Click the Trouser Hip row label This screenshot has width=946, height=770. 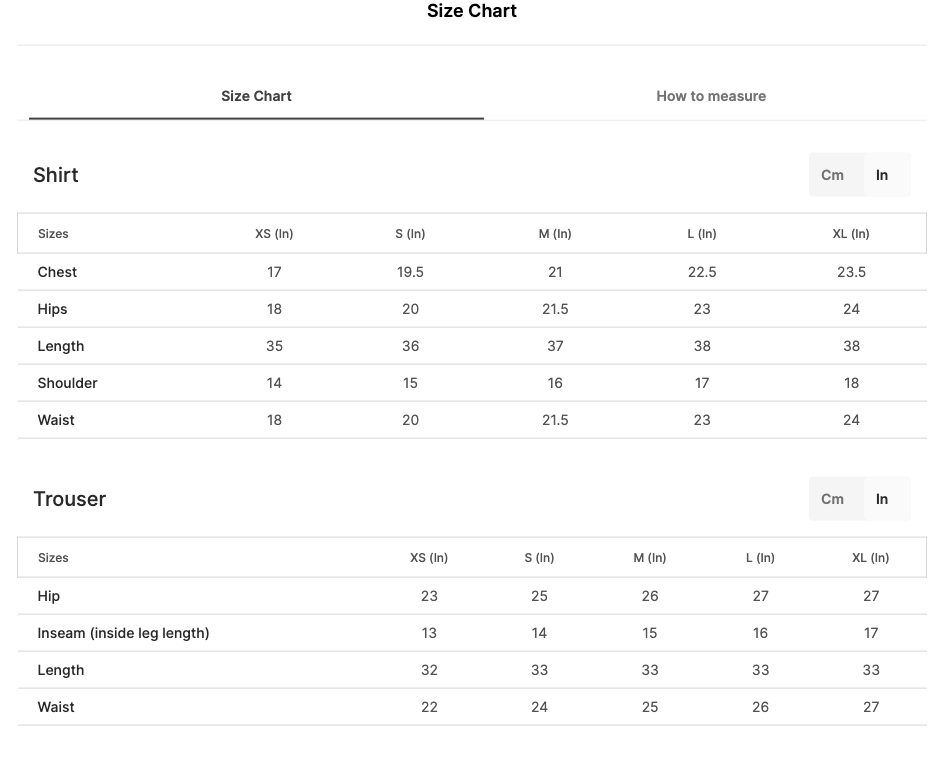(x=49, y=596)
